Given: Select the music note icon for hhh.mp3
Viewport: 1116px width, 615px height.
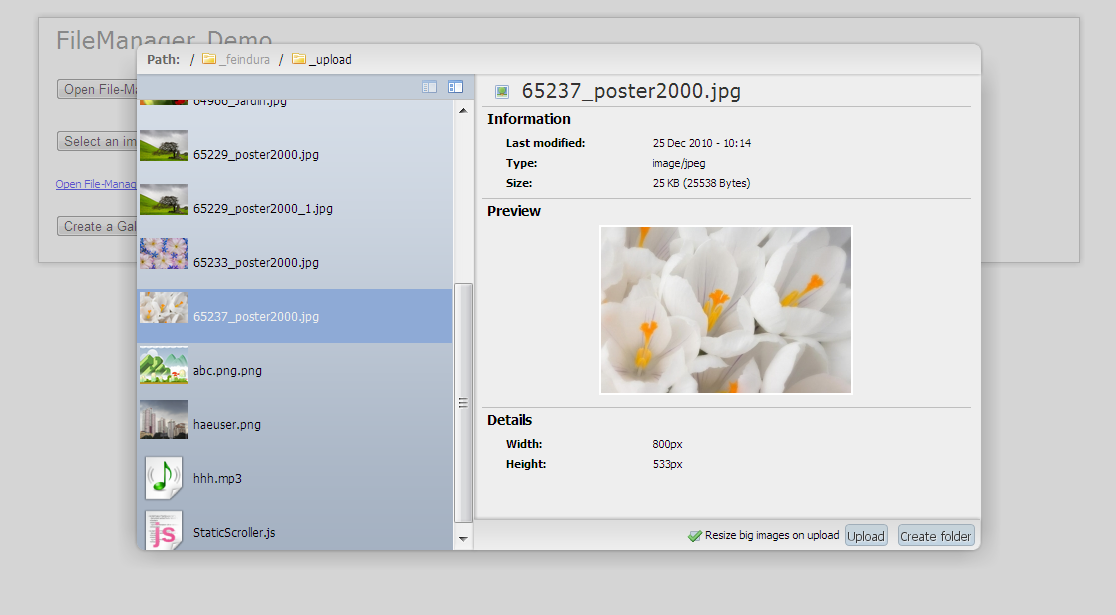Looking at the screenshot, I should click(163, 478).
